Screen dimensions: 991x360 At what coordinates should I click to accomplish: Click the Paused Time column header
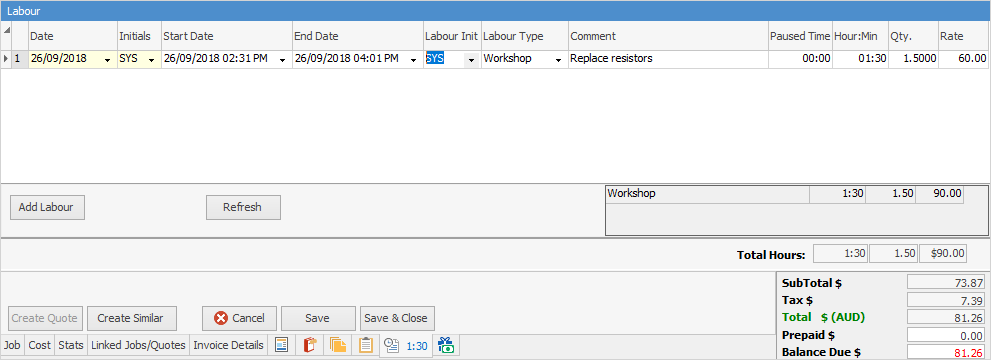click(x=800, y=37)
